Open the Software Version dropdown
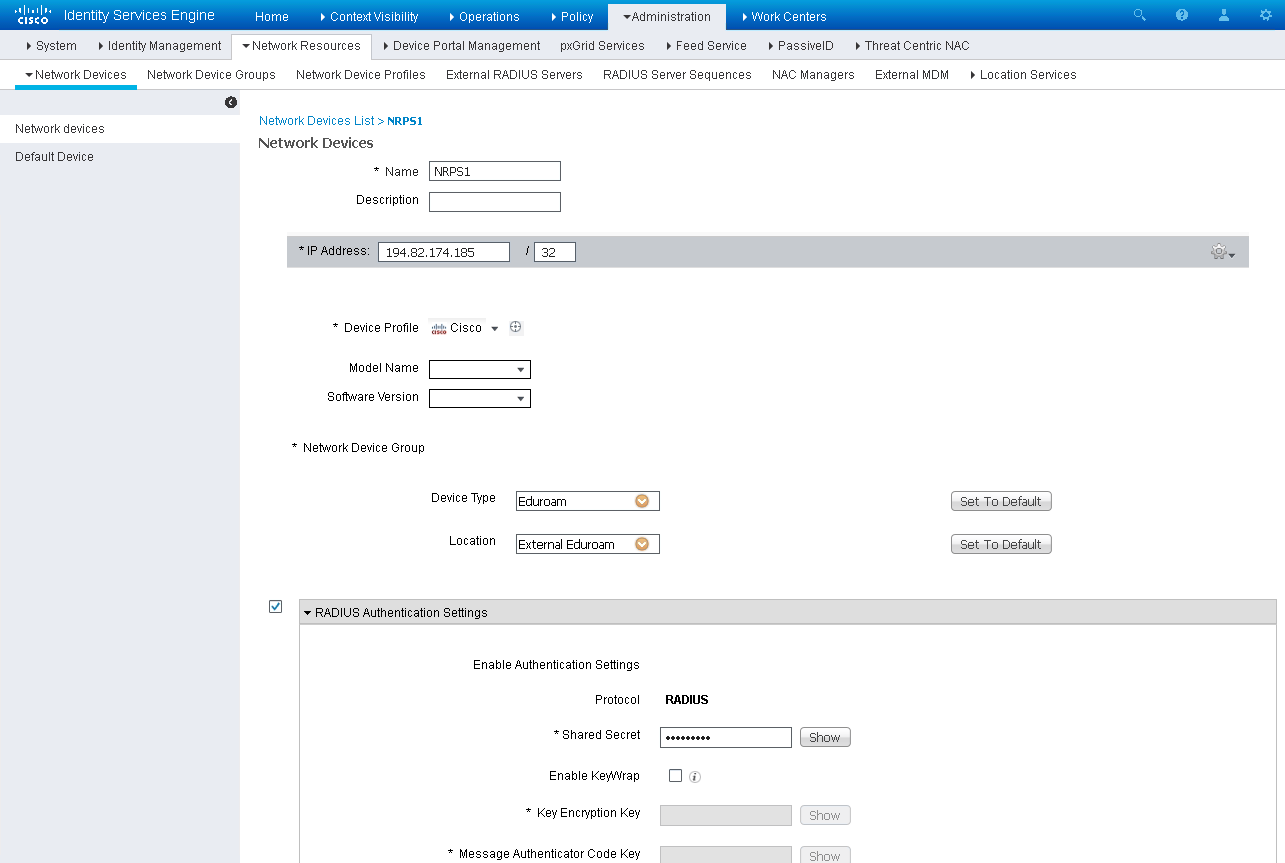 (x=480, y=398)
